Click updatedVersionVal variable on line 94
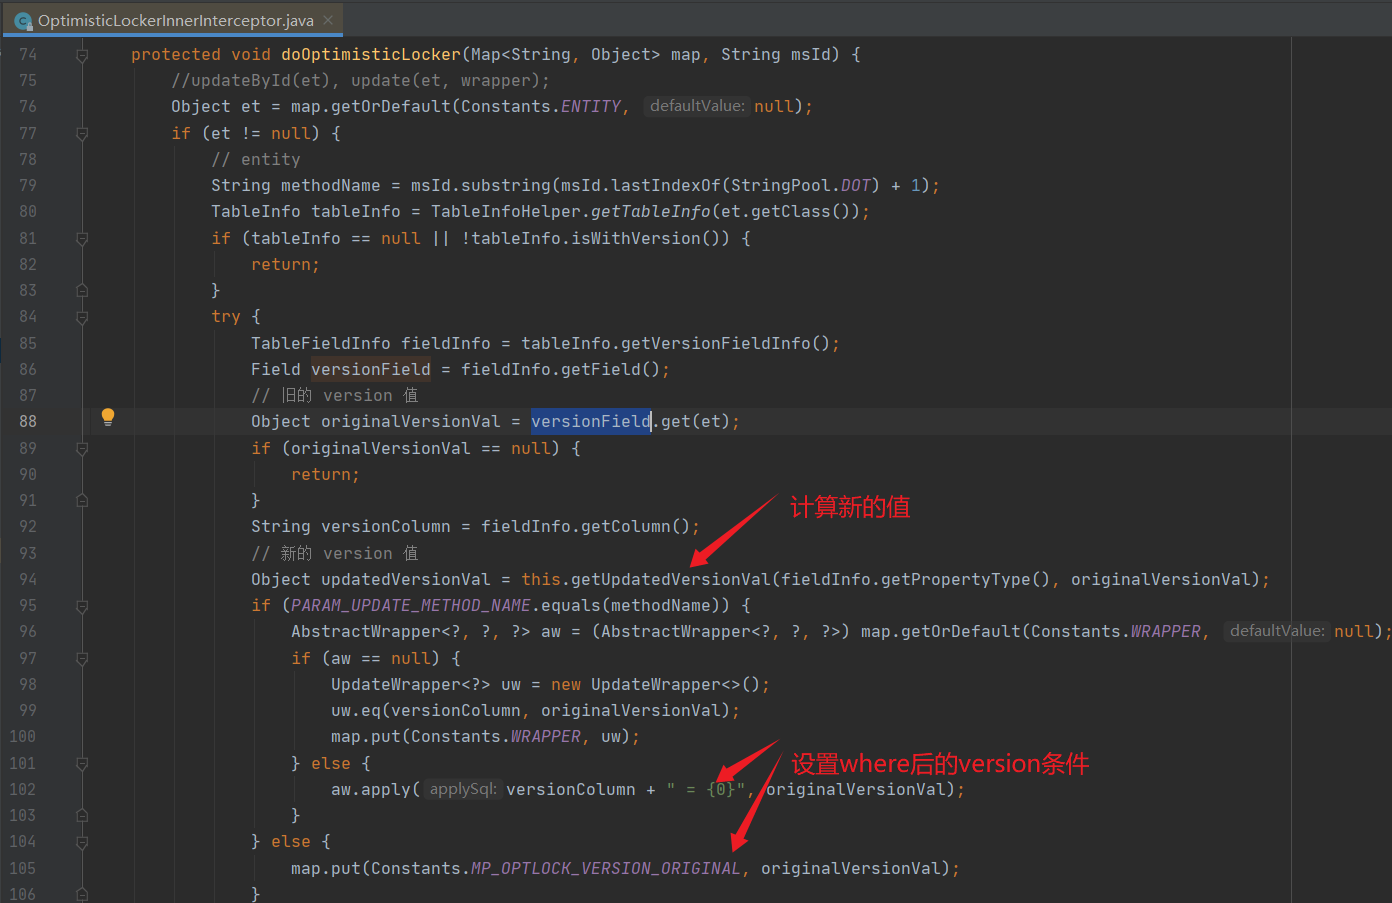The image size is (1392, 903). [x=406, y=580]
